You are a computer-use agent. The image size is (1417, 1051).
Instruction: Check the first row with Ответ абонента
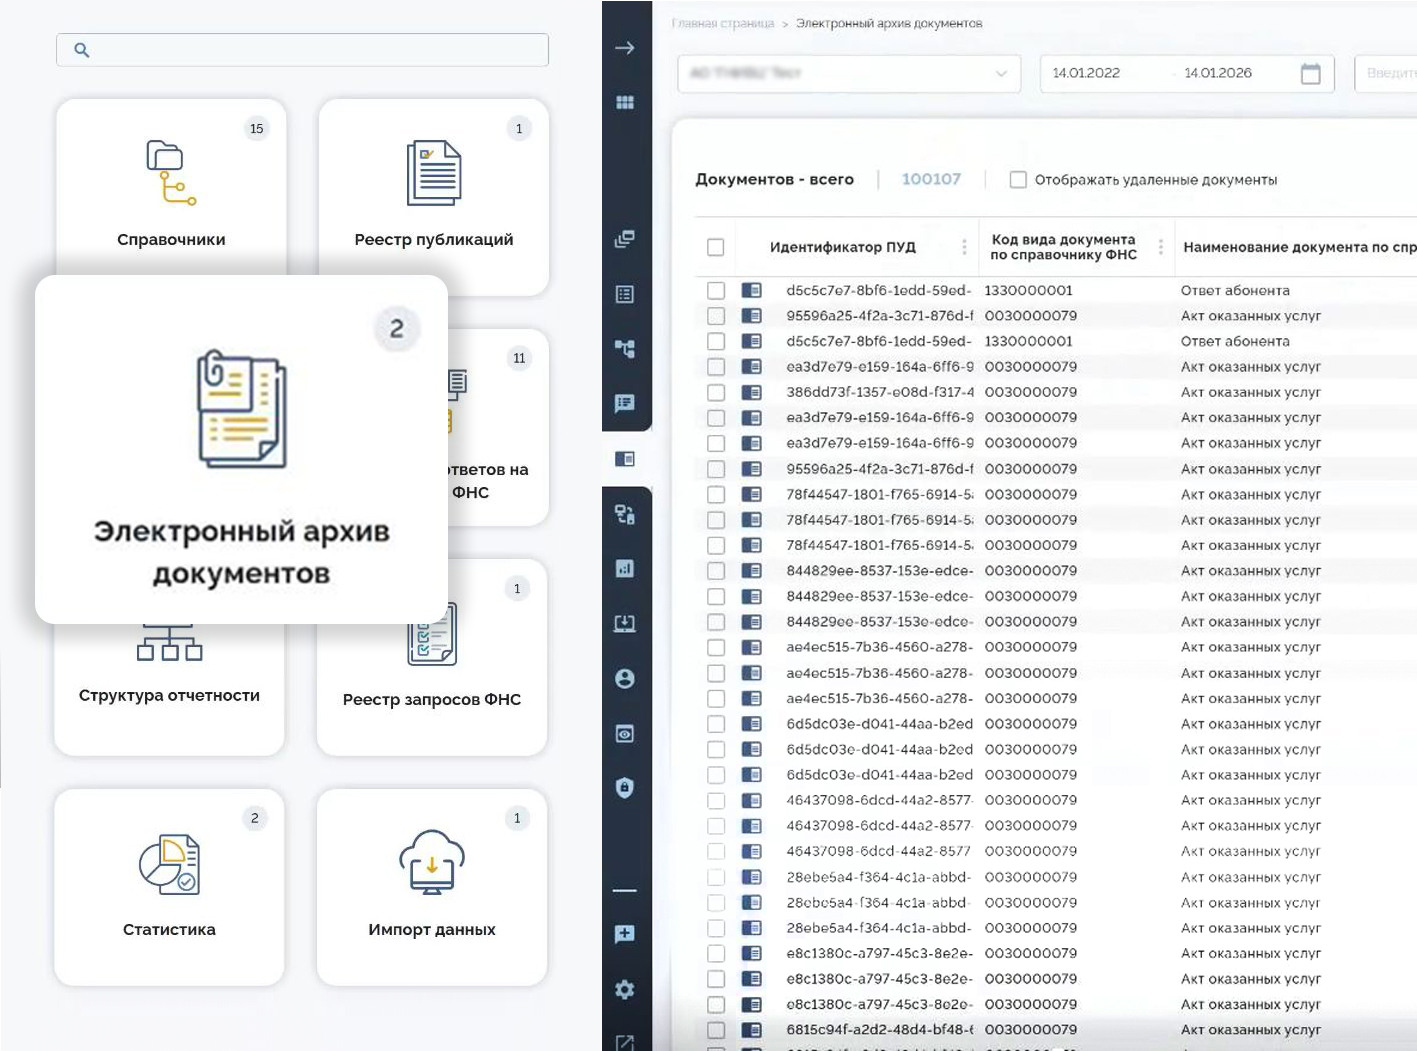tap(716, 291)
